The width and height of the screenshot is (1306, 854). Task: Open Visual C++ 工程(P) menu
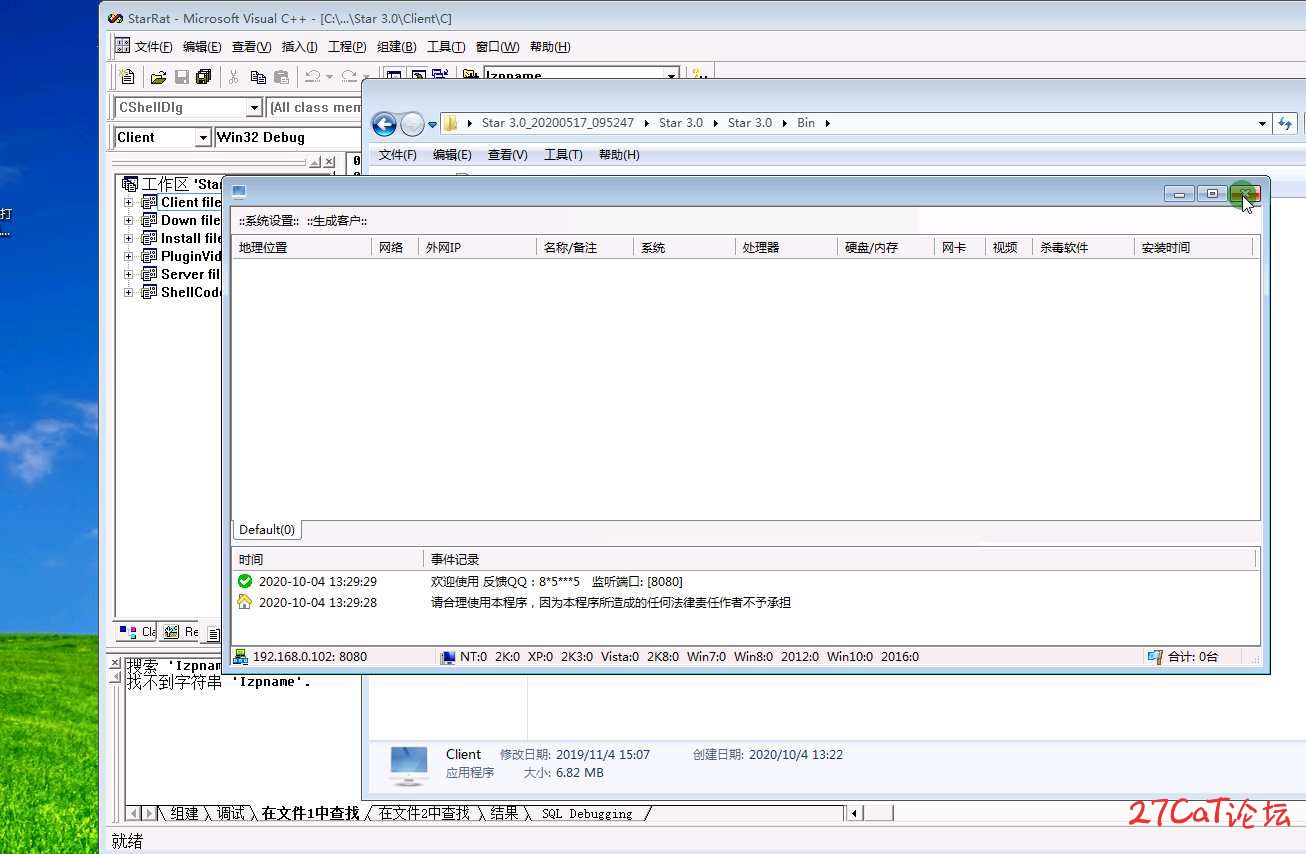(347, 47)
